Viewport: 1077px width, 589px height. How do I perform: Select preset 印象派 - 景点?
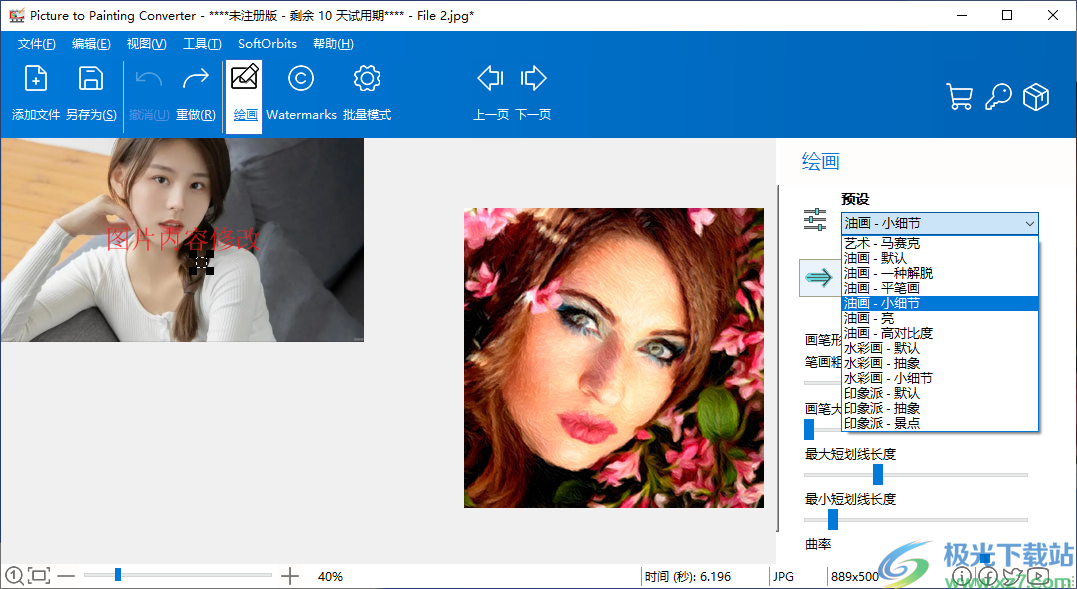(x=940, y=424)
